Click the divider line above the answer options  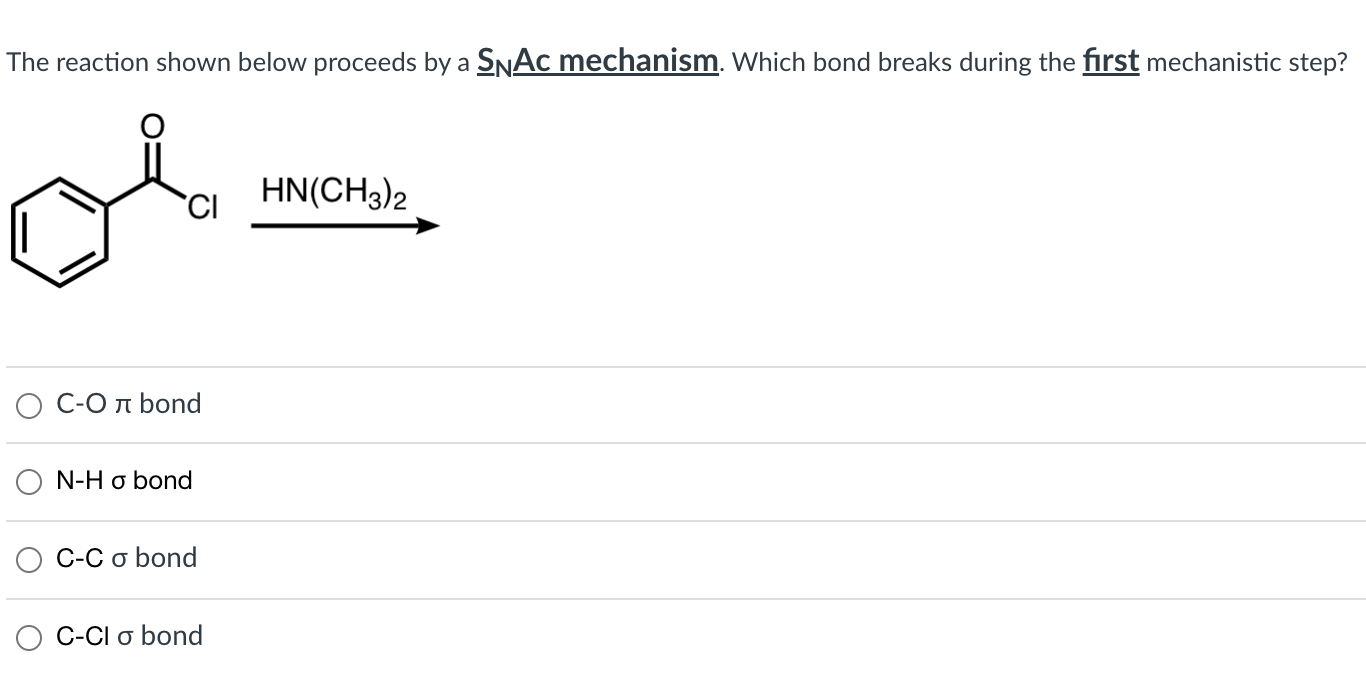click(x=683, y=366)
